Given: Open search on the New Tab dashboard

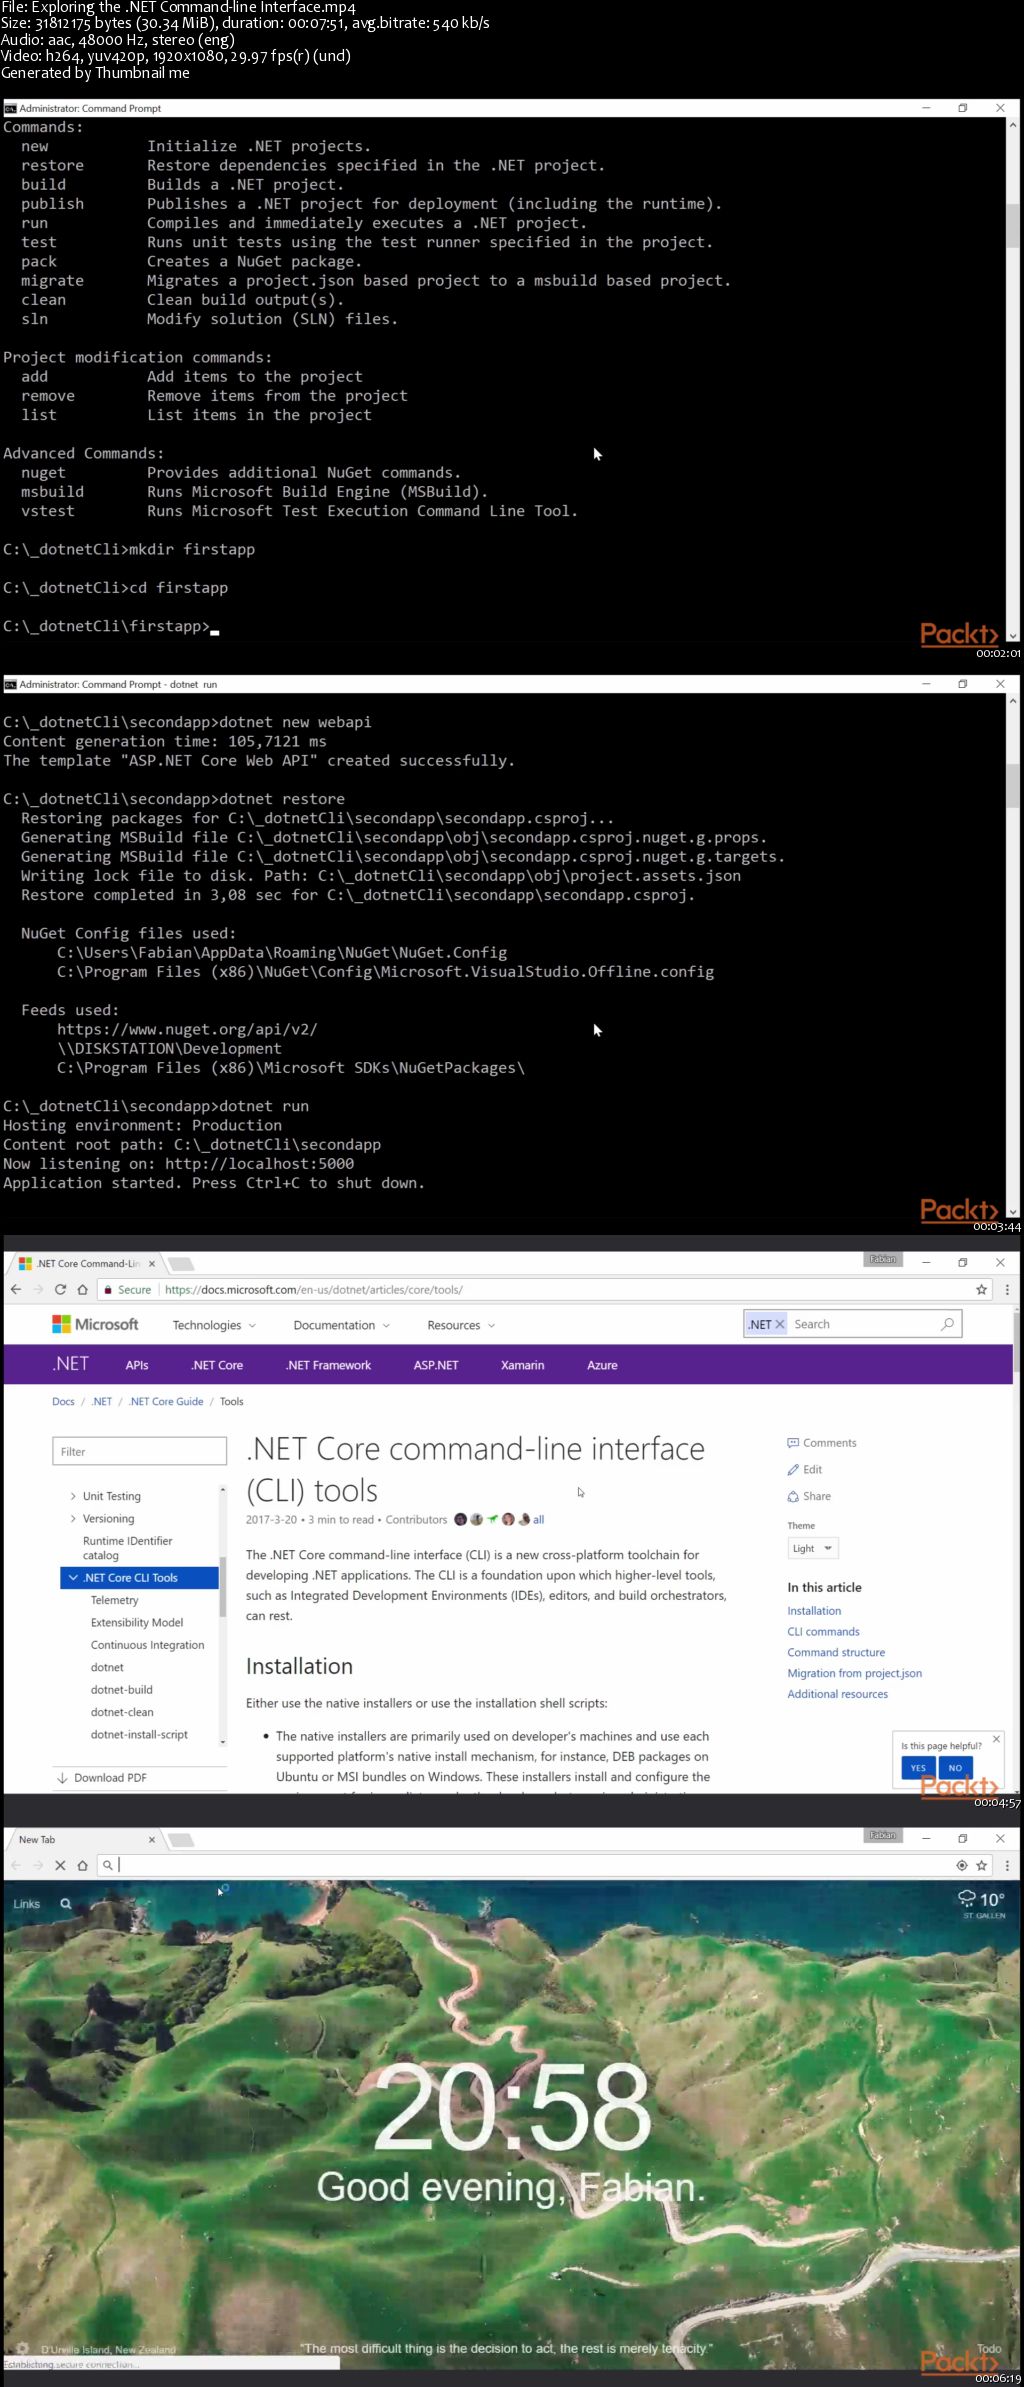Looking at the screenshot, I should pyautogui.click(x=66, y=1904).
